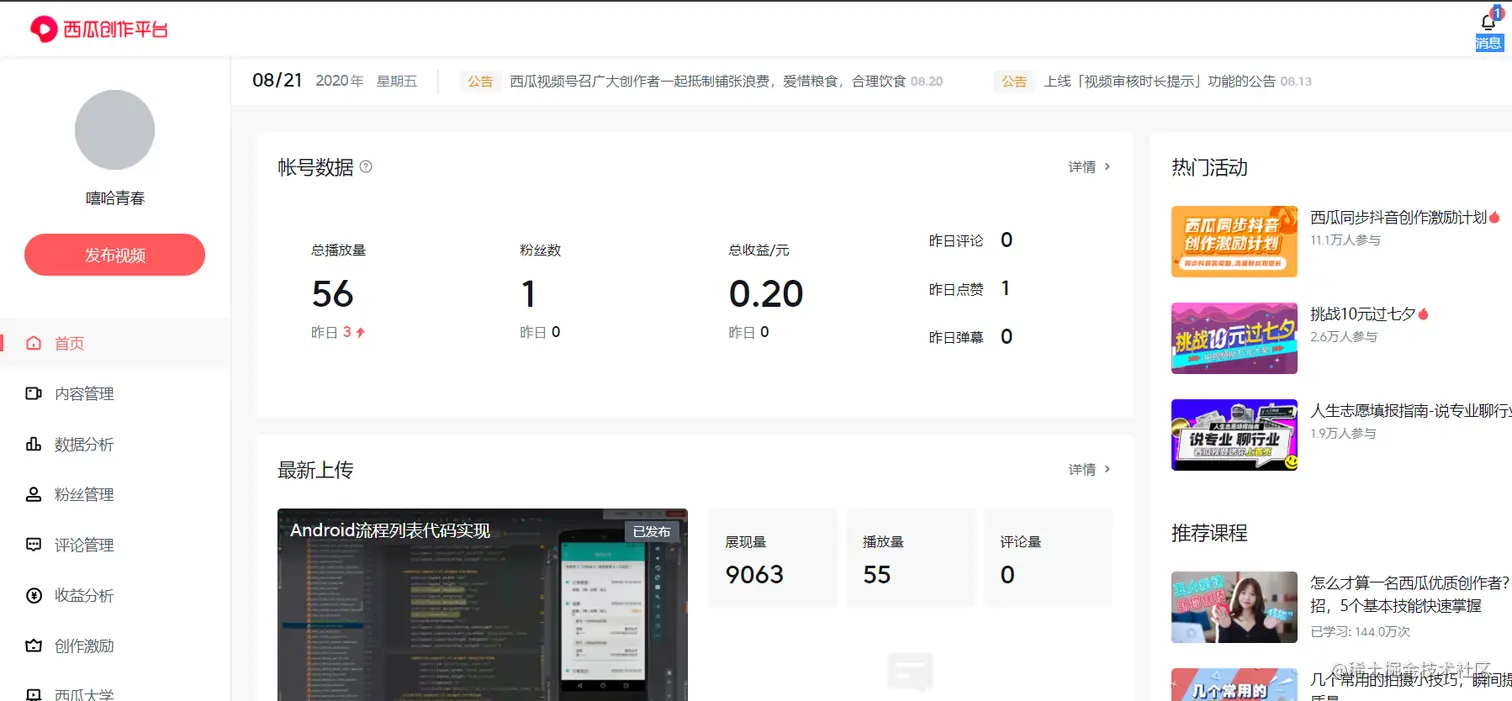Click the 评论量 0 card

1048,557
